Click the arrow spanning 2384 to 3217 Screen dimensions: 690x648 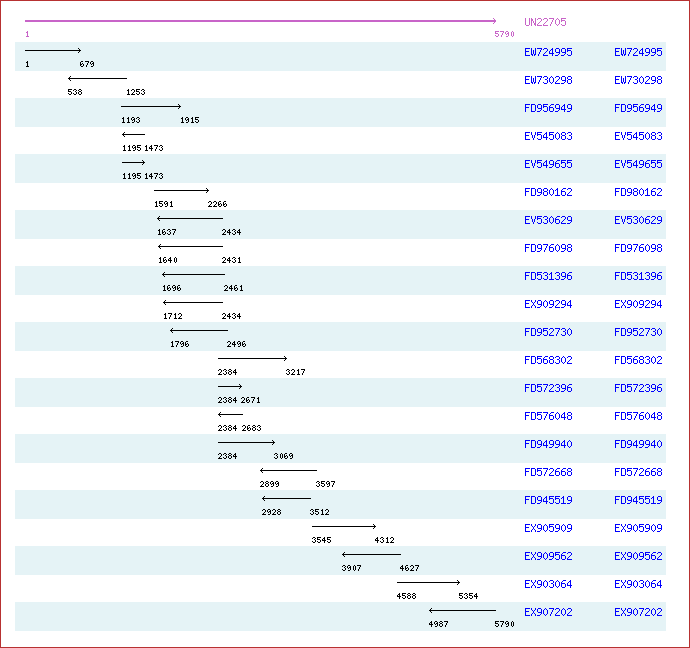(x=252, y=358)
